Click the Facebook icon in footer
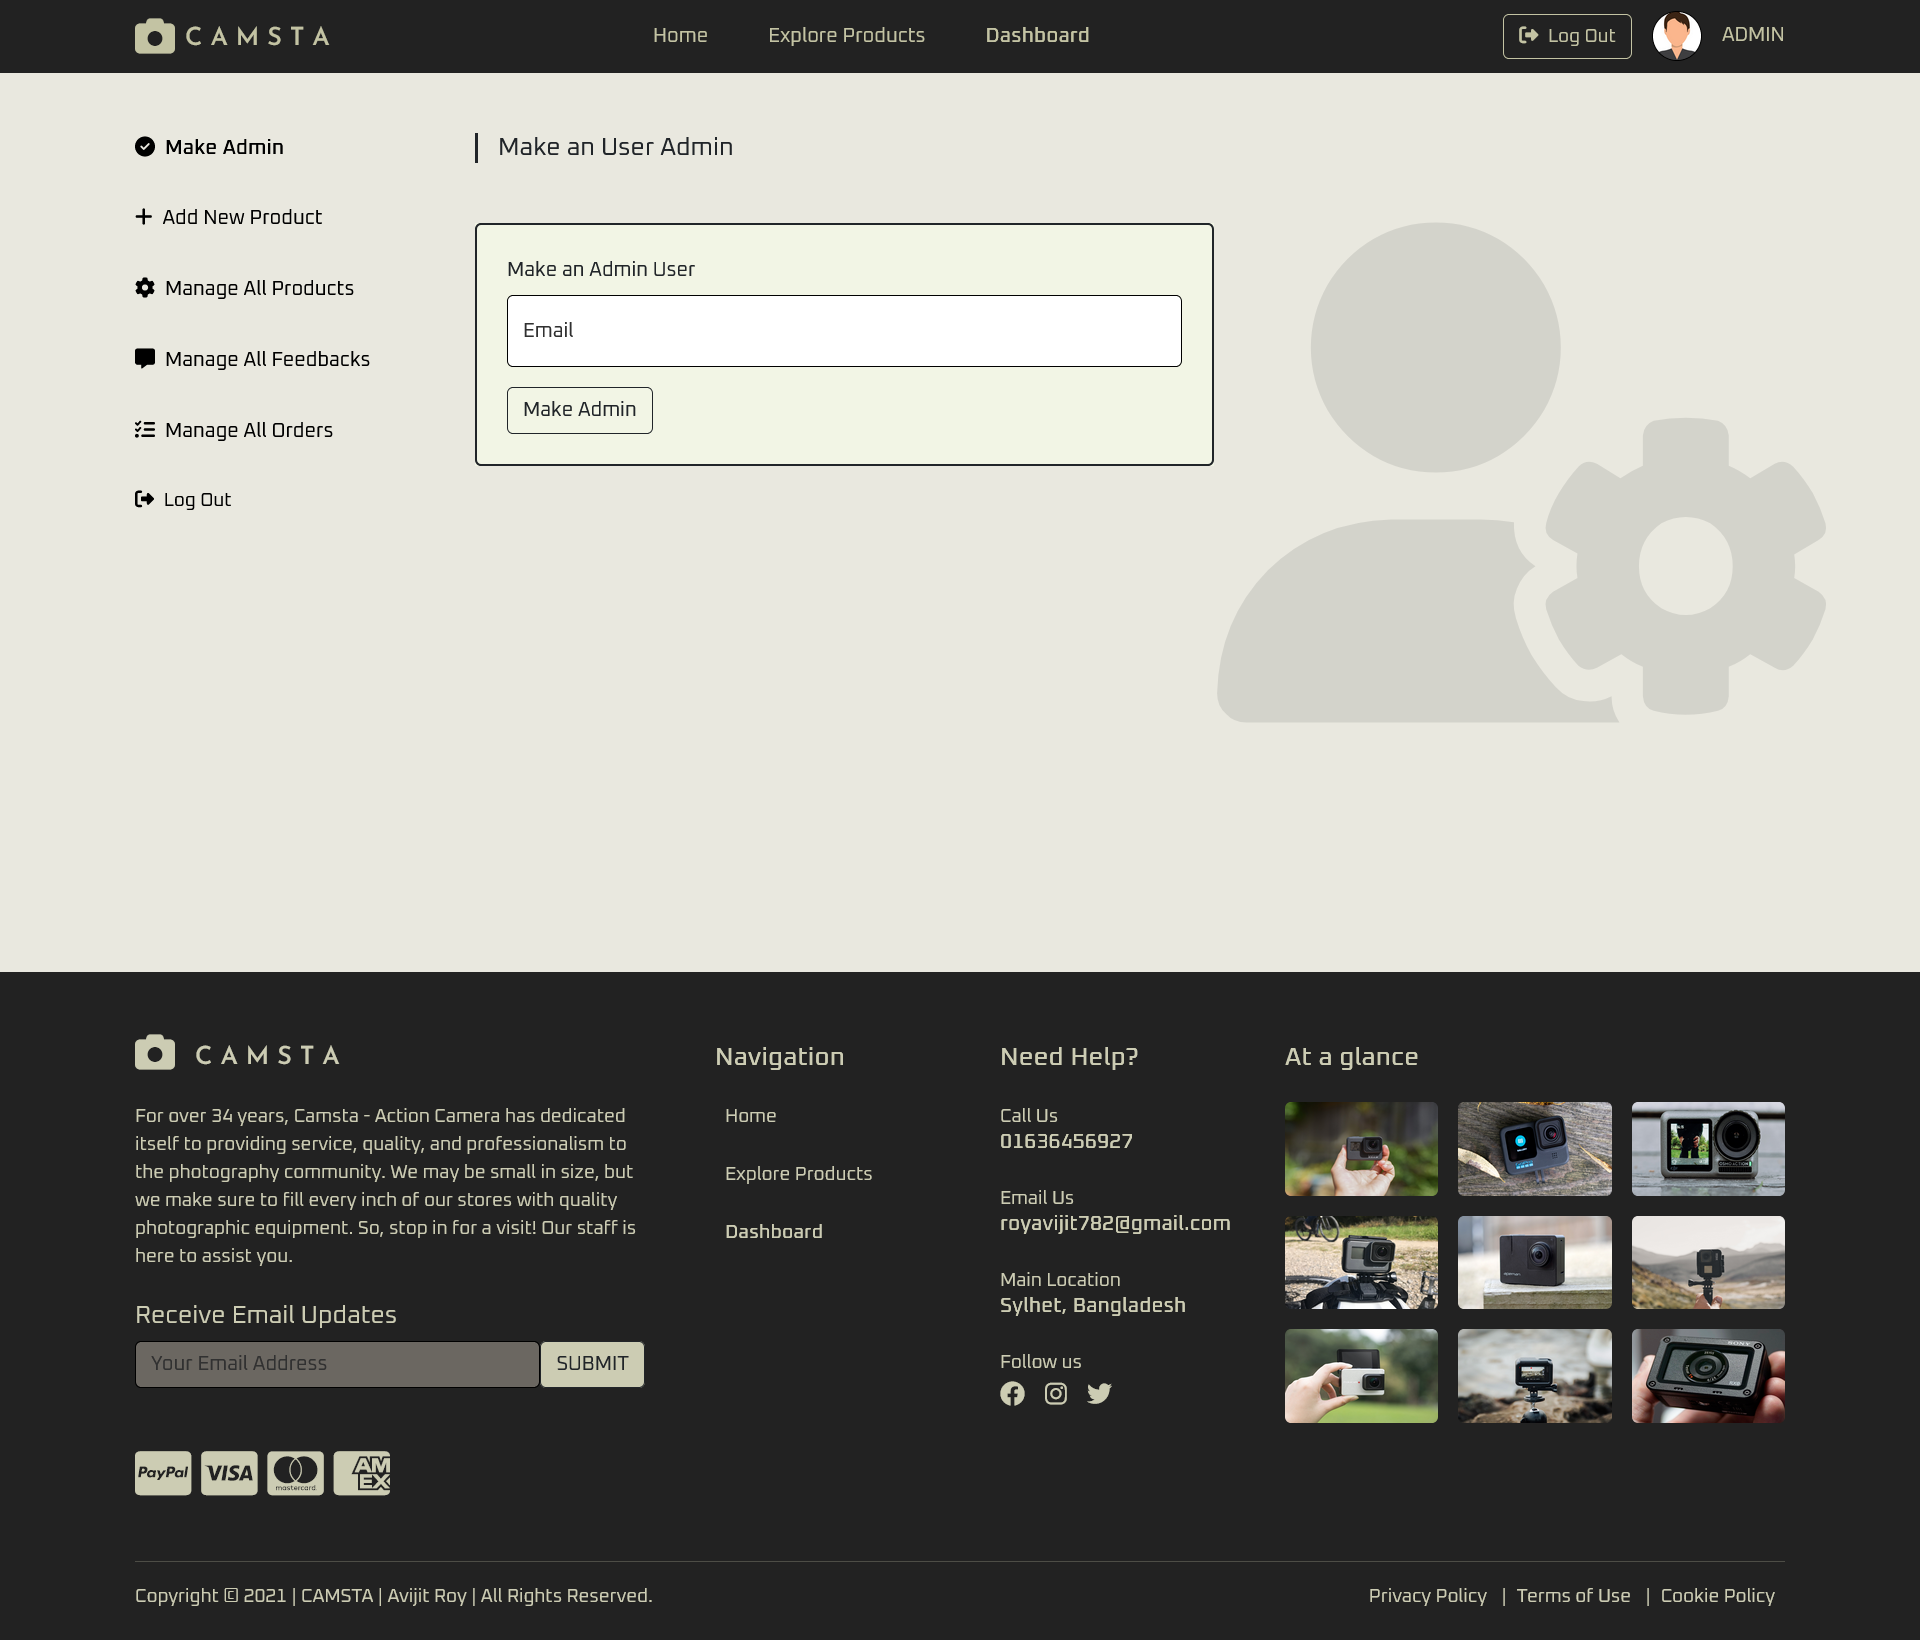This screenshot has width=1920, height=1640. coord(1012,1394)
